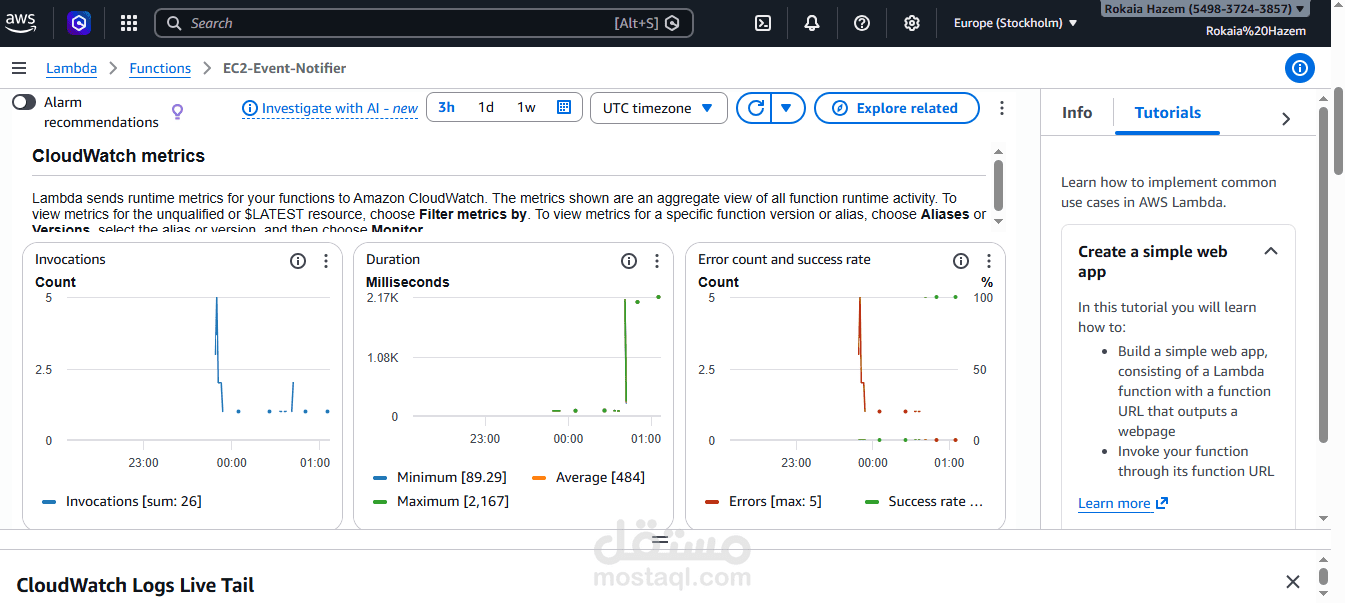The height and width of the screenshot is (603, 1345).
Task: Click the lightbulb beside Alarm recommendations
Action: click(x=177, y=111)
